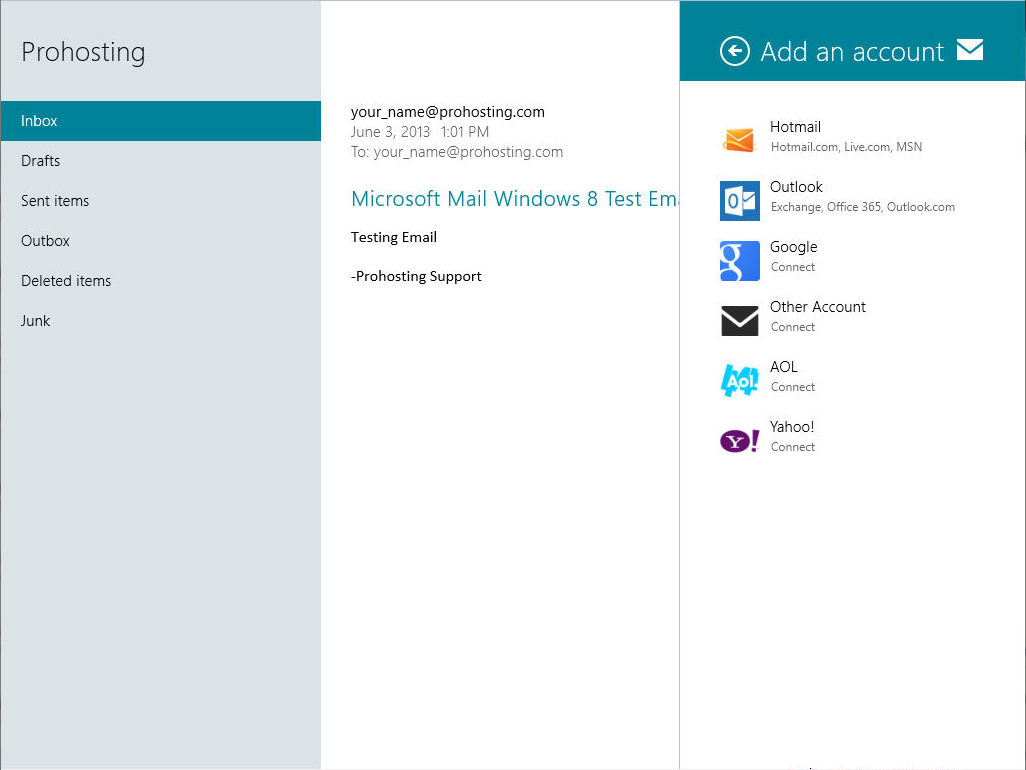The image size is (1026, 770).
Task: Click the AOL logo icon
Action: click(739, 380)
